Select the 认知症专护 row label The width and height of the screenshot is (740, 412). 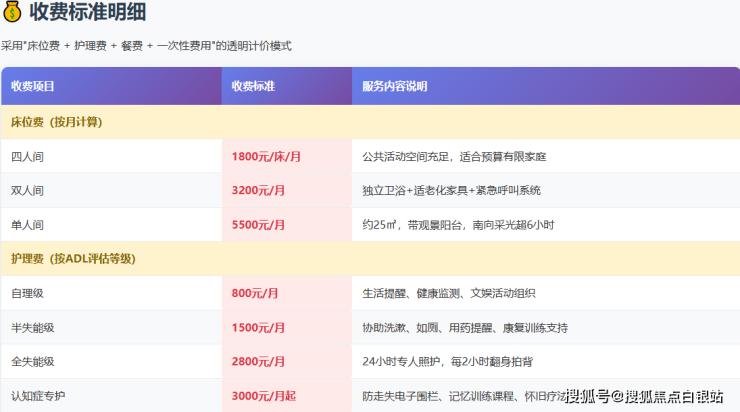pyautogui.click(x=37, y=396)
